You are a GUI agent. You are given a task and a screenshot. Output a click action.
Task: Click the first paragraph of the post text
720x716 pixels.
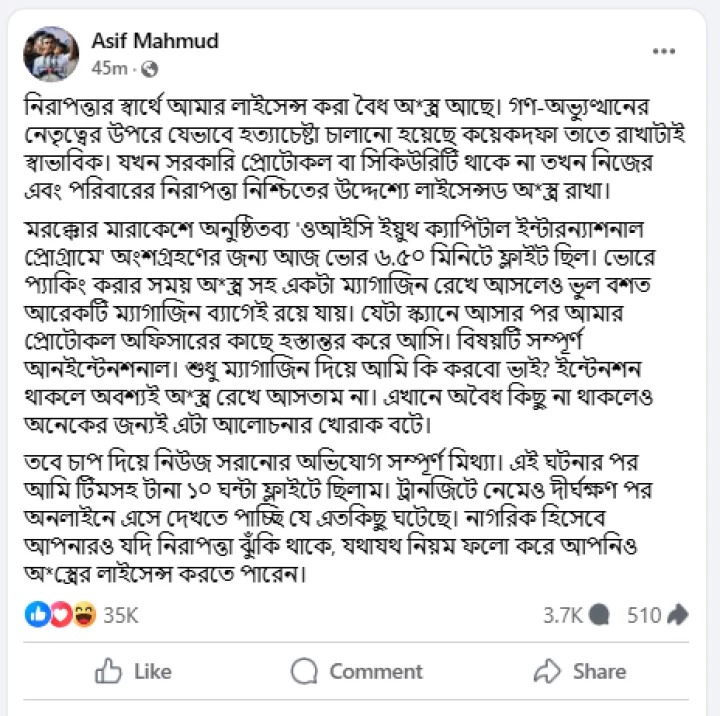click(354, 148)
